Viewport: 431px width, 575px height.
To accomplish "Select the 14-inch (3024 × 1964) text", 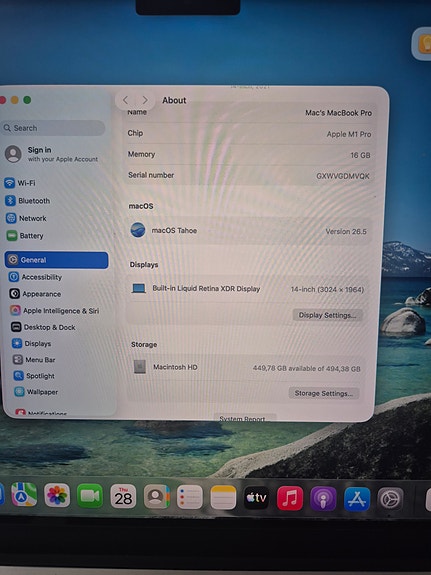I will 327,289.
